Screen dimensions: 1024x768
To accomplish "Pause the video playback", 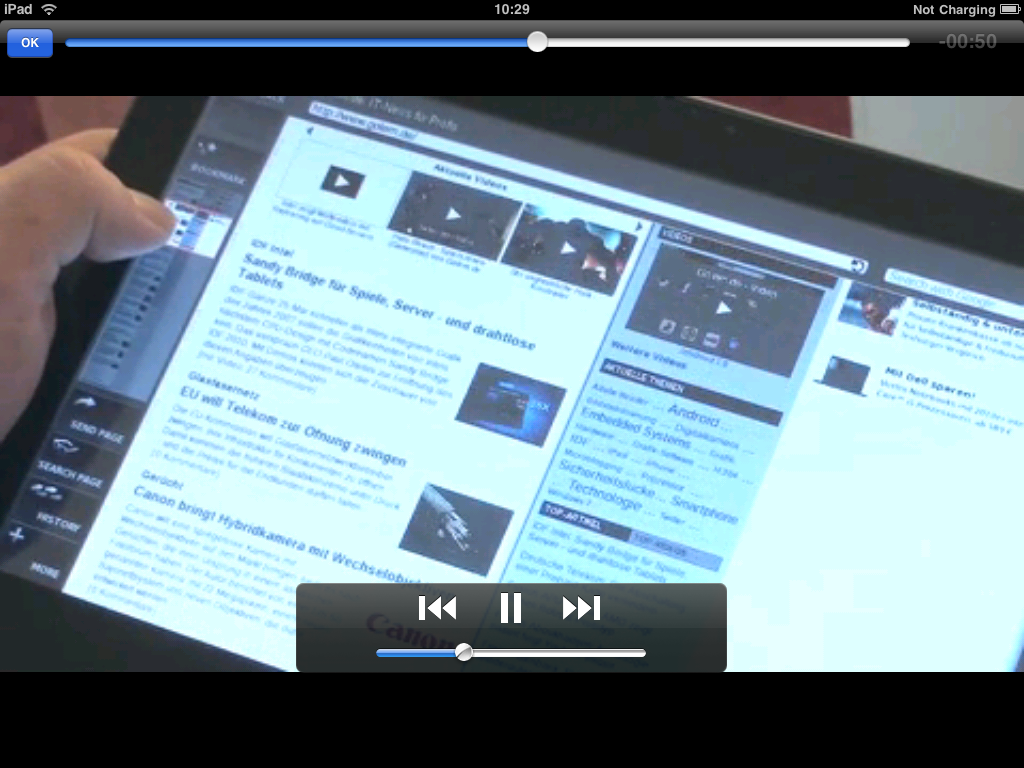I will [x=510, y=607].
